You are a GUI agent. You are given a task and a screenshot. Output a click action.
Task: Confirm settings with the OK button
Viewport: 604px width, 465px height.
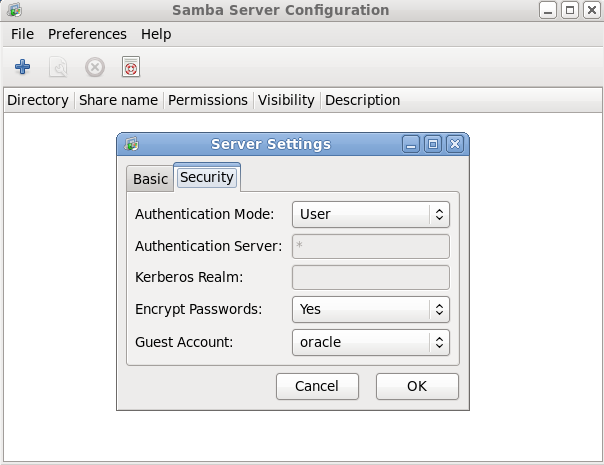point(417,386)
